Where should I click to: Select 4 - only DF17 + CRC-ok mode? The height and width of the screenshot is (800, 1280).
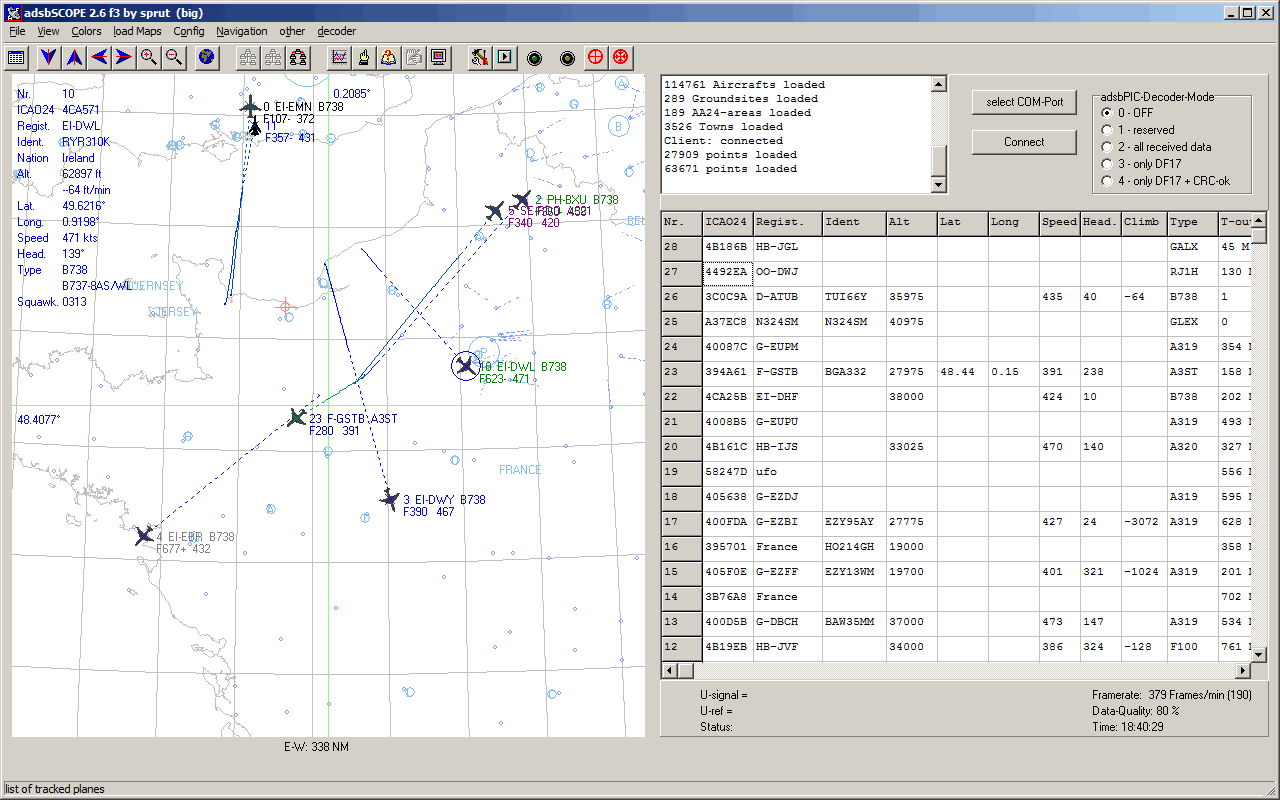click(x=1108, y=180)
